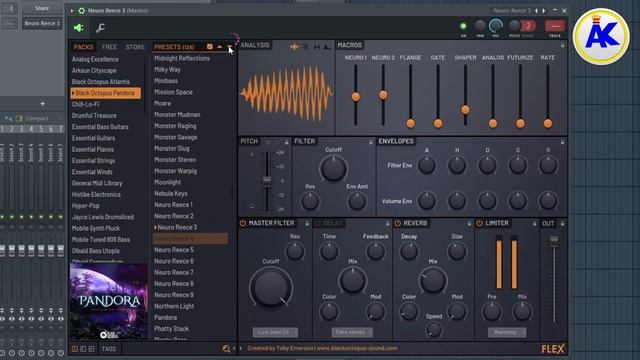
Task: Open the Low pass 24 filter type dropdown
Action: pos(275,332)
